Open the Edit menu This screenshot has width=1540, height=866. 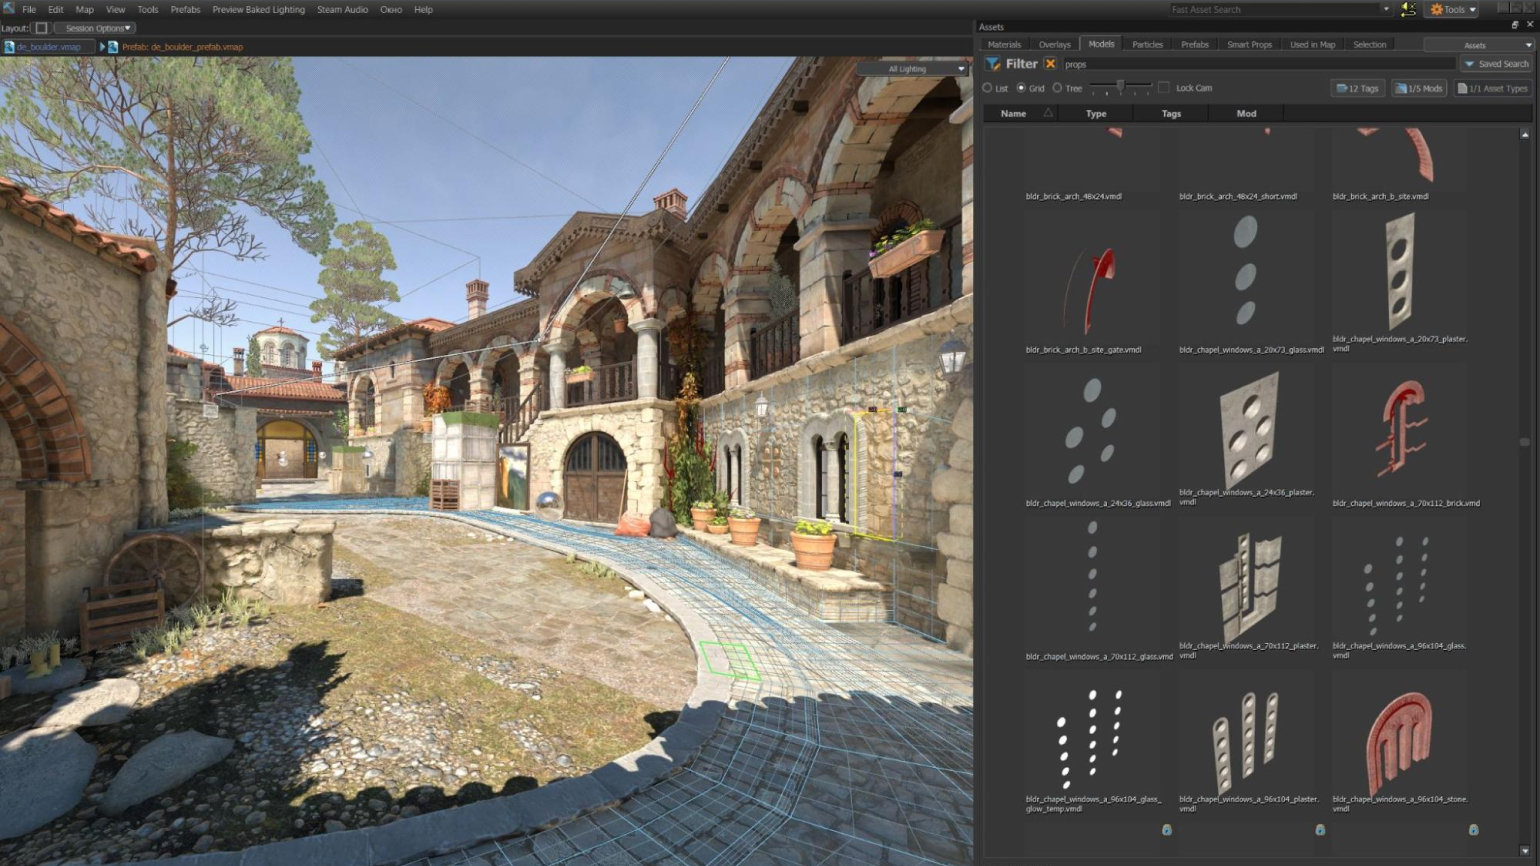(x=55, y=9)
